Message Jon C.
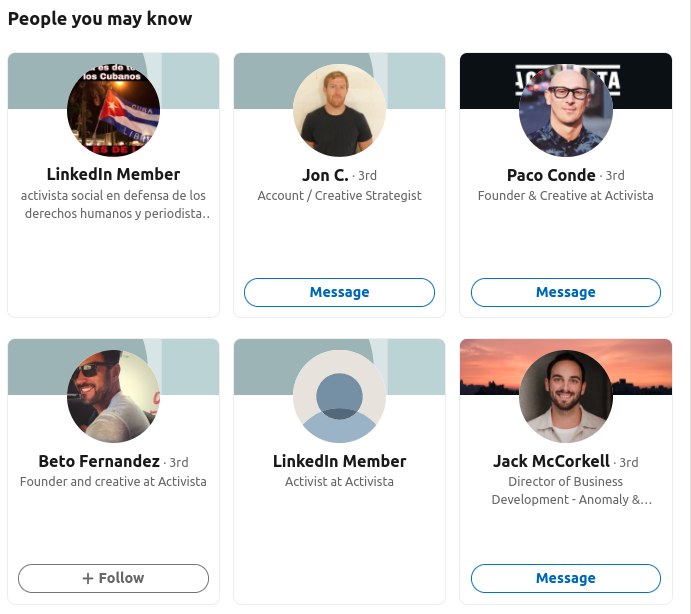Screen dimensions: 691x614 pos(339,292)
